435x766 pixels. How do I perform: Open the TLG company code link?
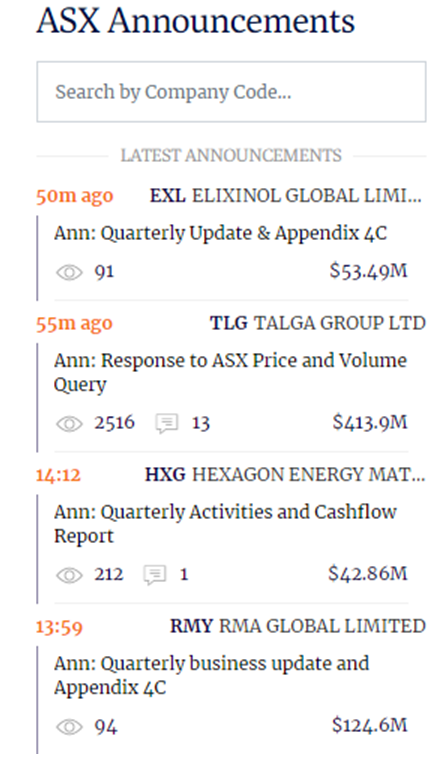tap(229, 323)
